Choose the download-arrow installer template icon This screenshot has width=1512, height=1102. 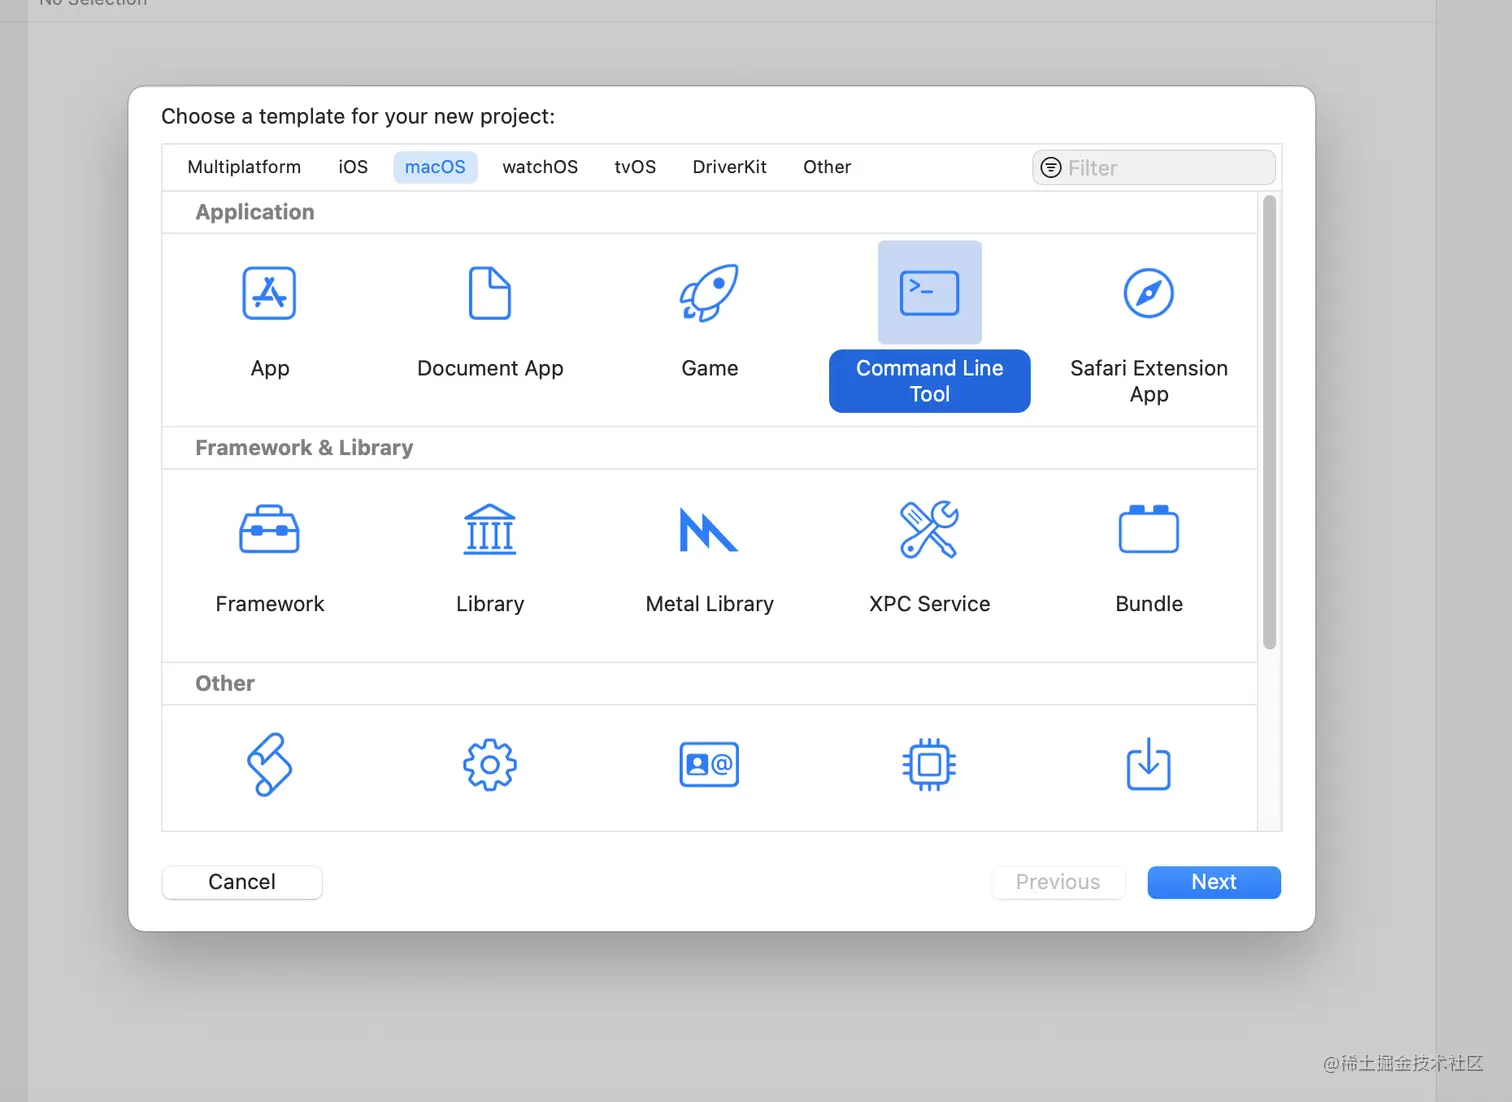tap(1149, 765)
